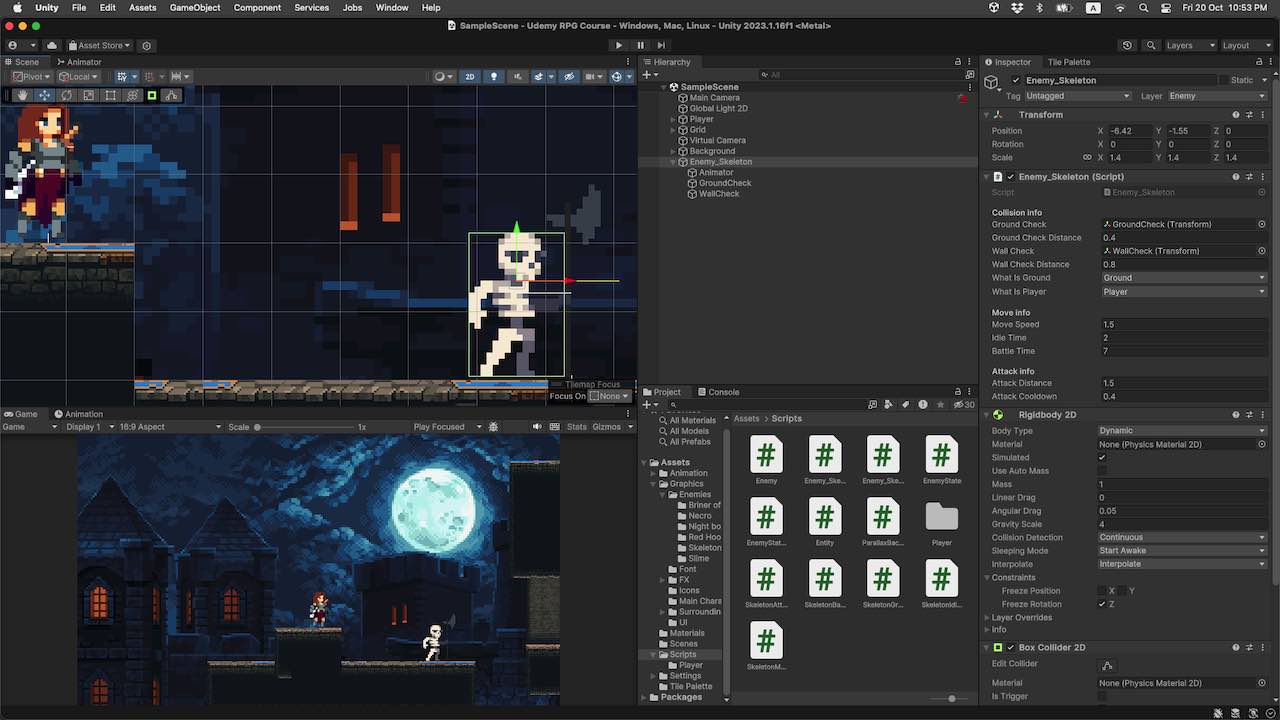The width and height of the screenshot is (1280, 720).
Task: Open the global search magnifier icon
Action: pyautogui.click(x=1151, y=45)
